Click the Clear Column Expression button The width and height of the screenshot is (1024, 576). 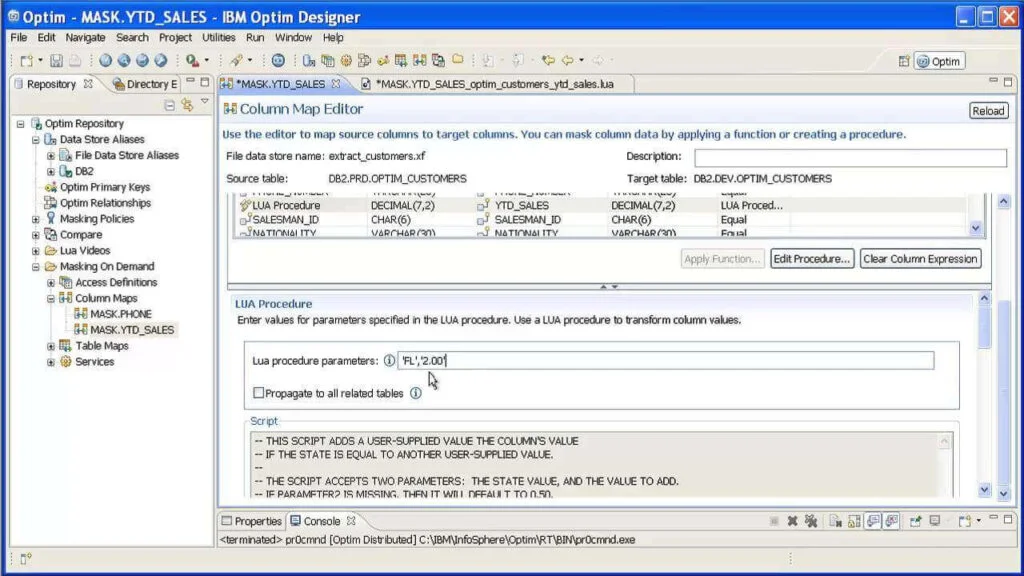point(920,259)
